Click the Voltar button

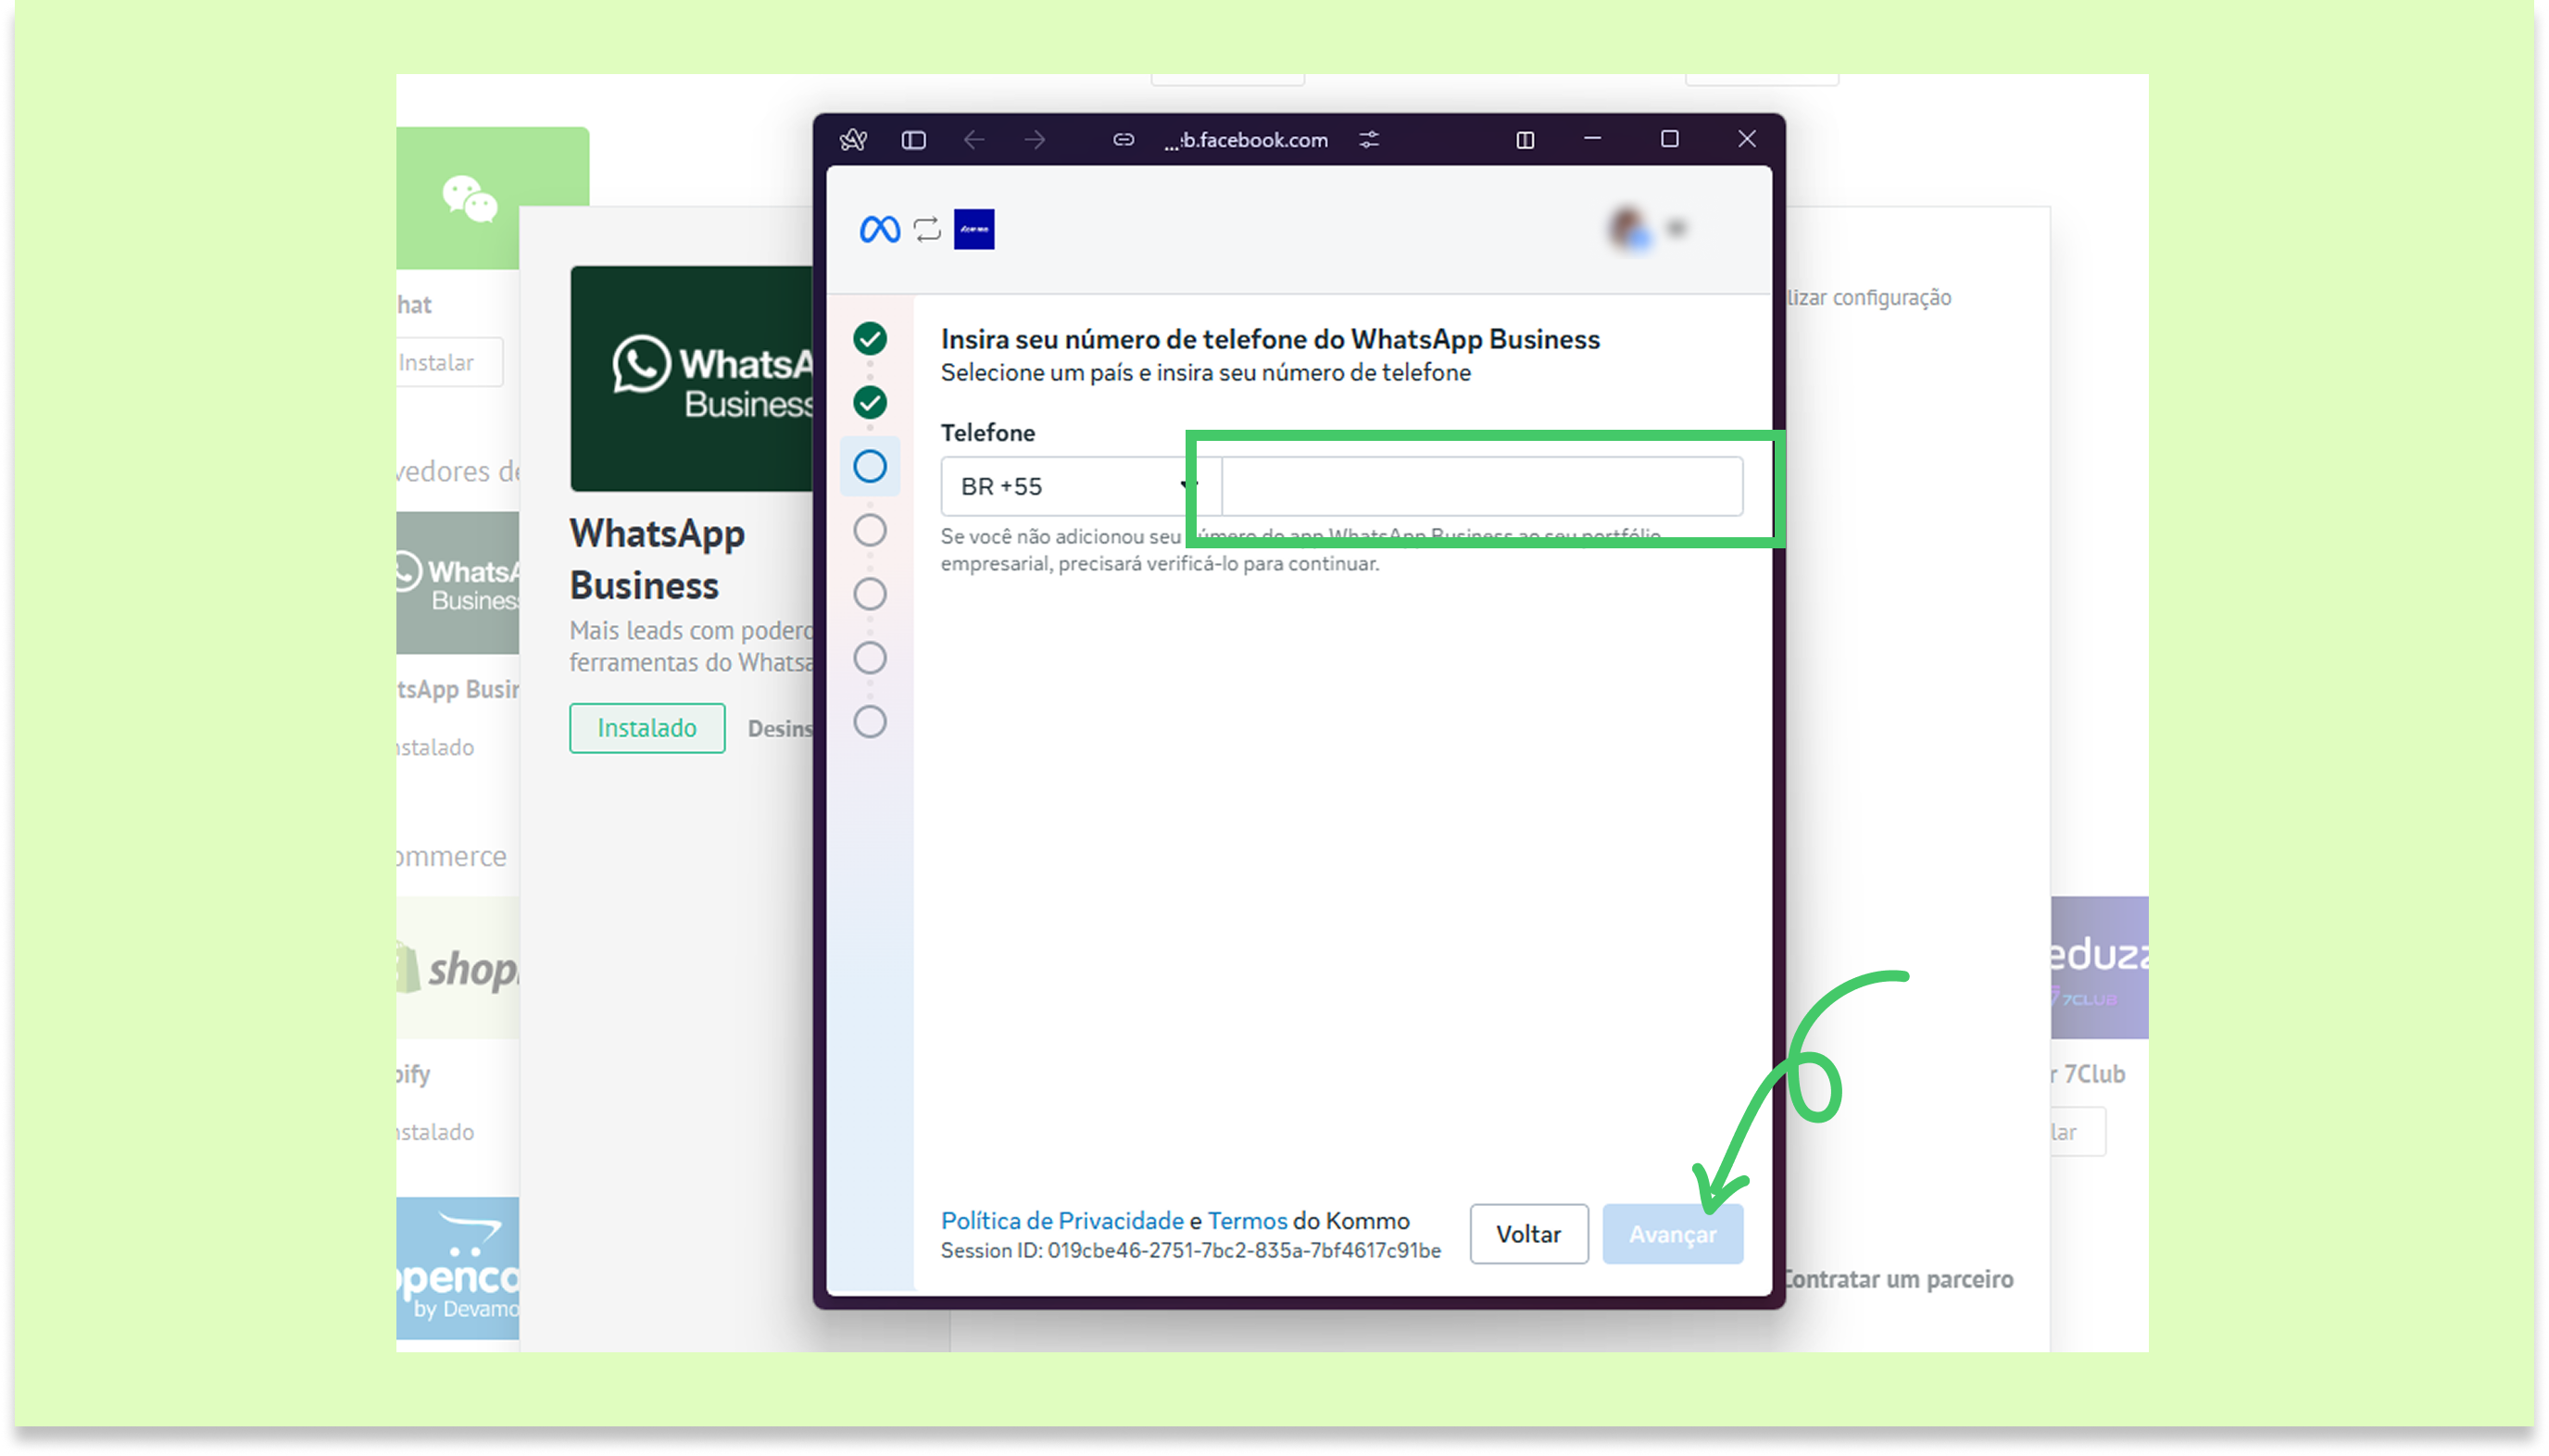(1527, 1234)
